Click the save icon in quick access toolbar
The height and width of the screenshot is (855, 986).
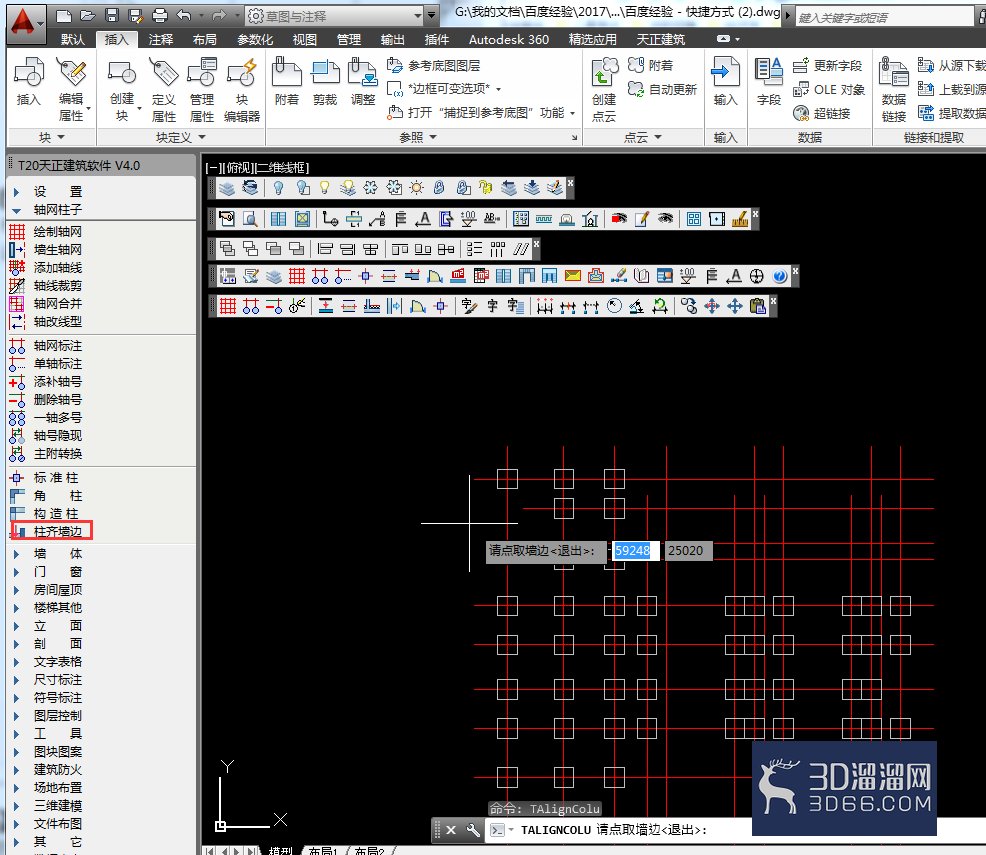(112, 16)
